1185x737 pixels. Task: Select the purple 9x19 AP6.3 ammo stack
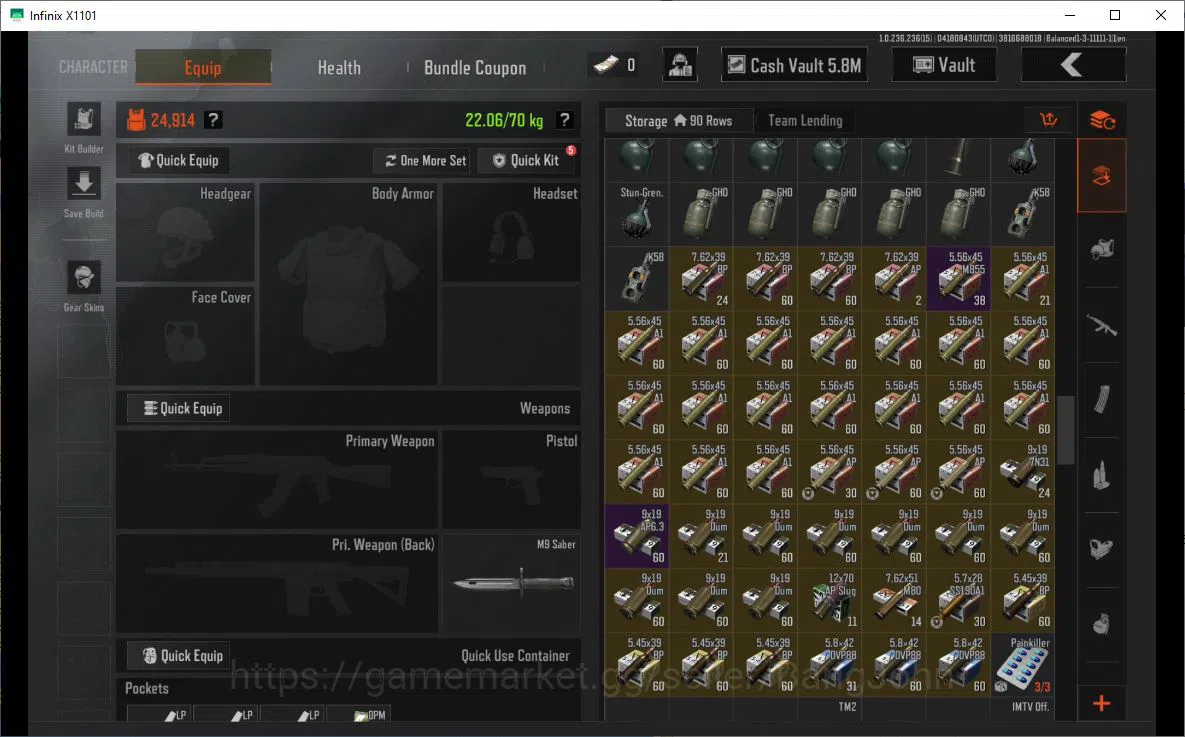(637, 536)
